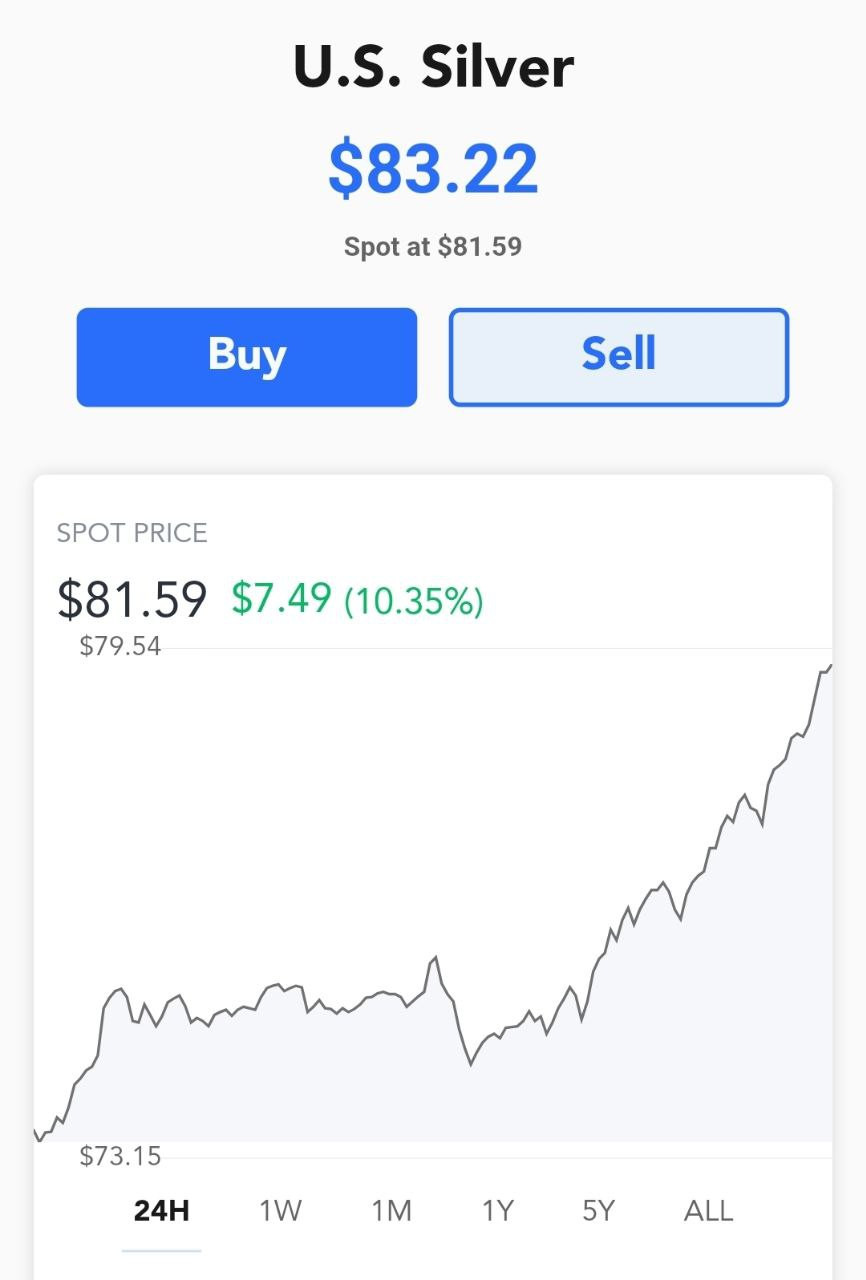
Task: Tap the 'Spot at $81.59' text
Action: click(433, 246)
